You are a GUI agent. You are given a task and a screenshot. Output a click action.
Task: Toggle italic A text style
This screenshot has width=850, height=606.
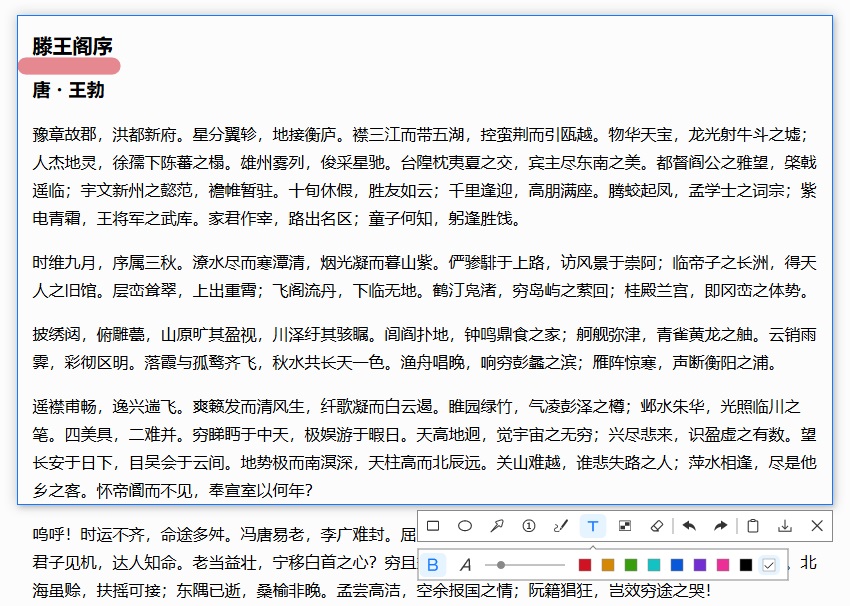point(465,565)
